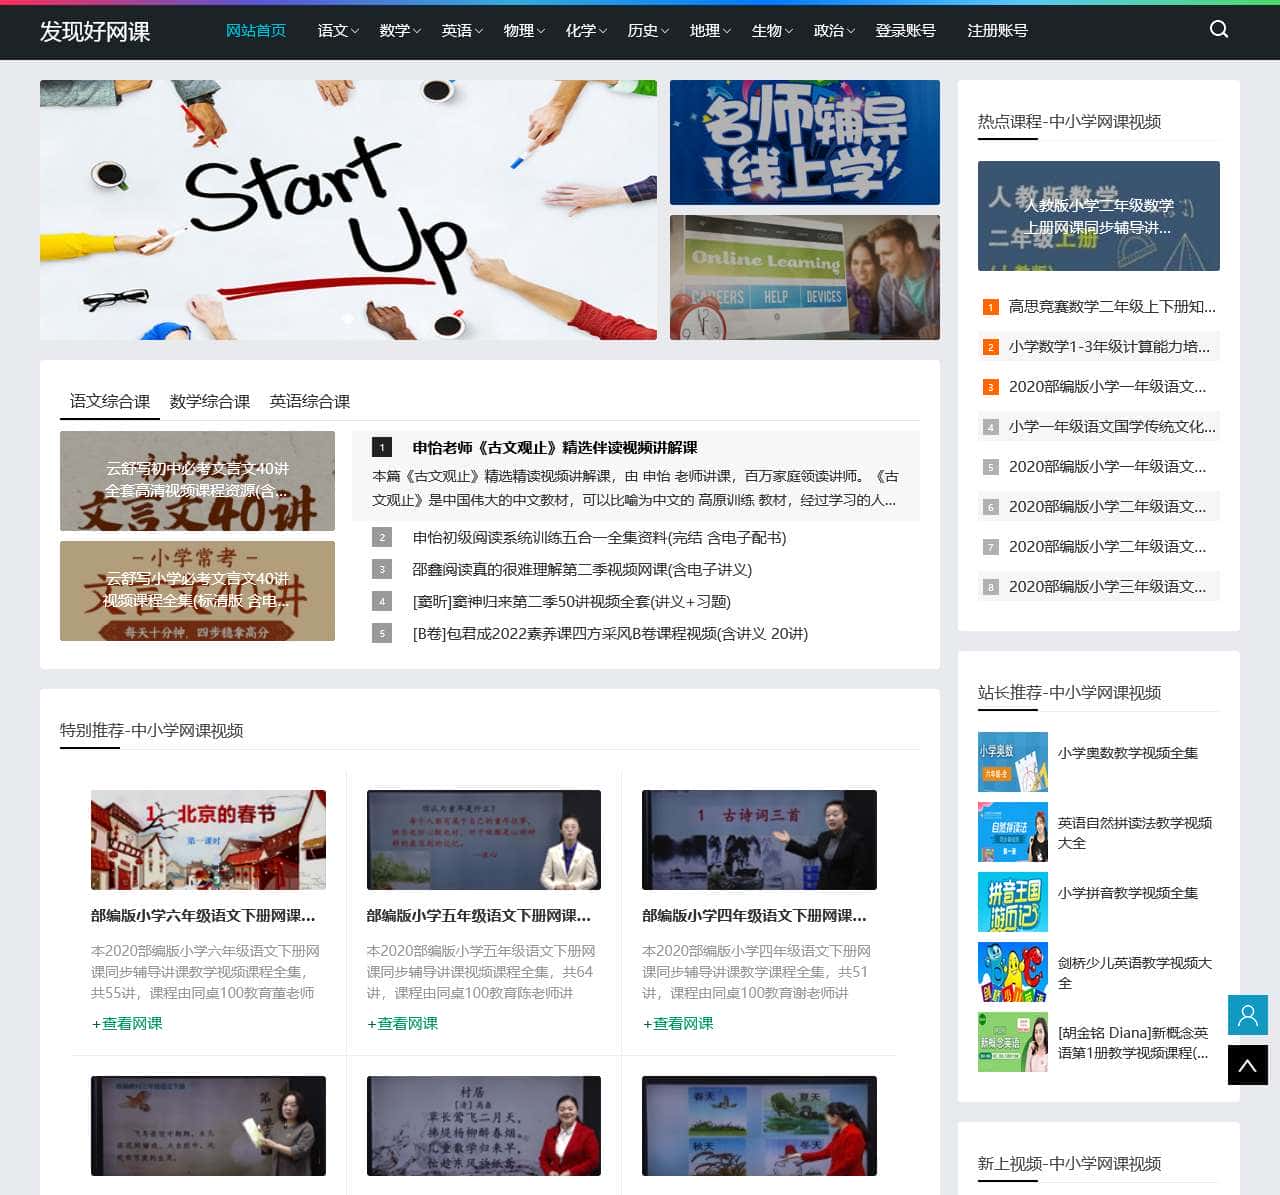
Task: Open the 物理 navigation dropdown
Action: 523,31
